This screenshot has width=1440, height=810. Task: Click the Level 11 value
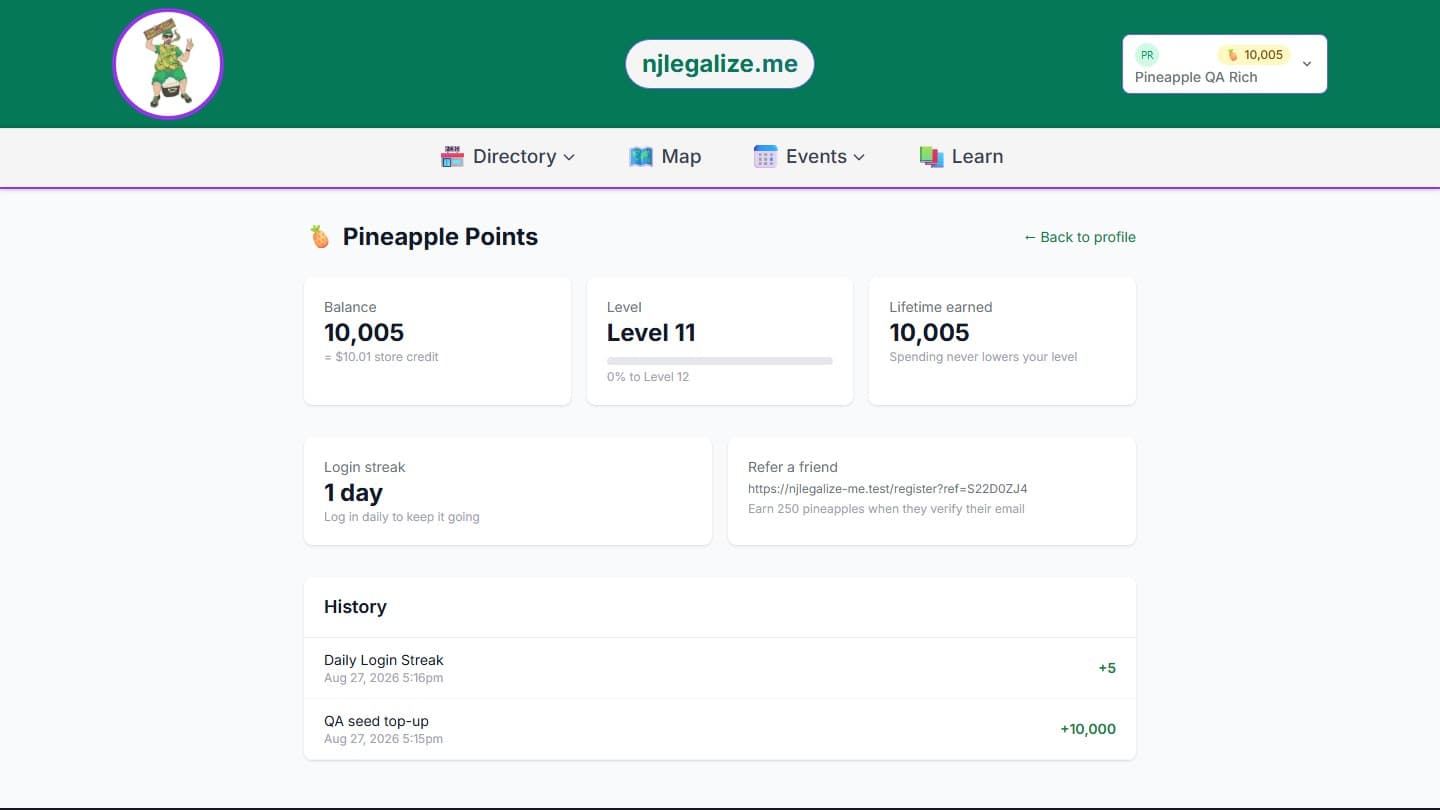pyautogui.click(x=651, y=333)
